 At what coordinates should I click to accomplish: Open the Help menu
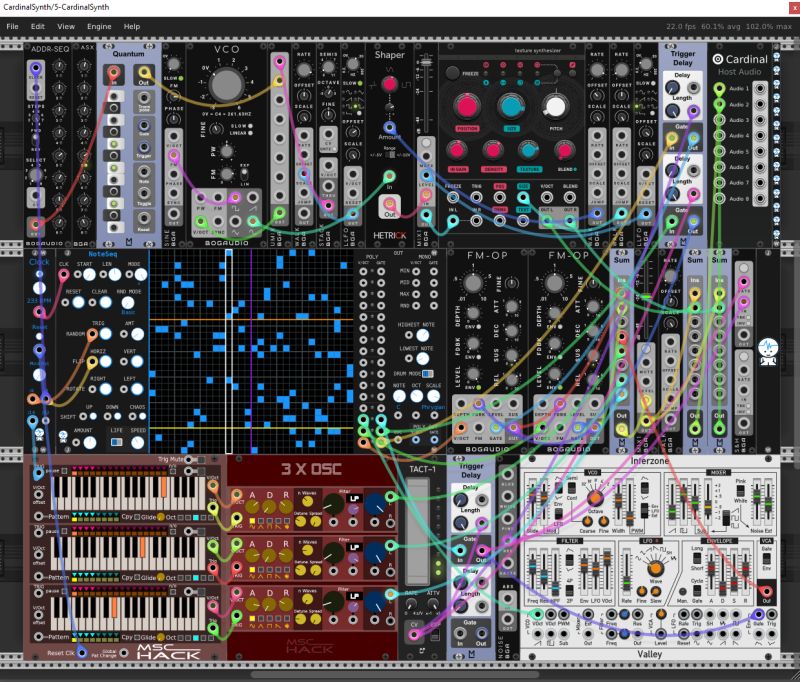pyautogui.click(x=132, y=27)
